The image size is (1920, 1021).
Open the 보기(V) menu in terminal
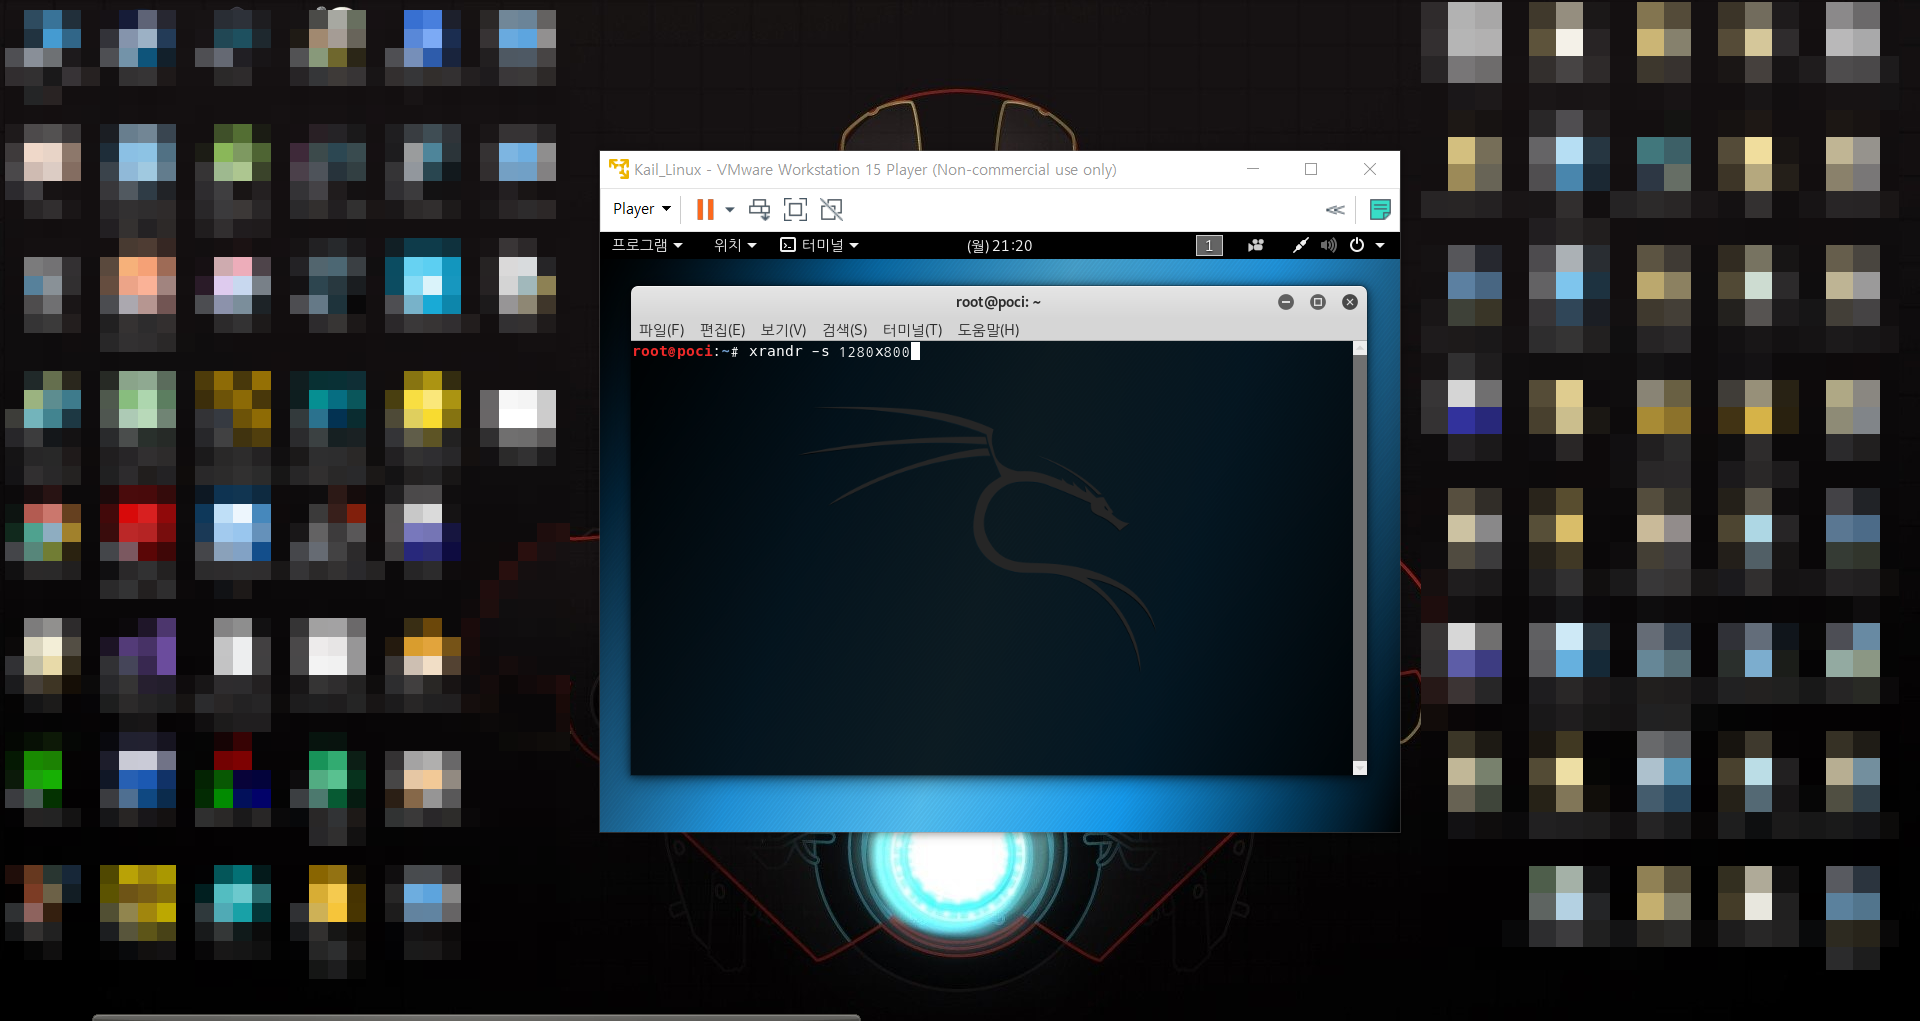click(x=783, y=330)
